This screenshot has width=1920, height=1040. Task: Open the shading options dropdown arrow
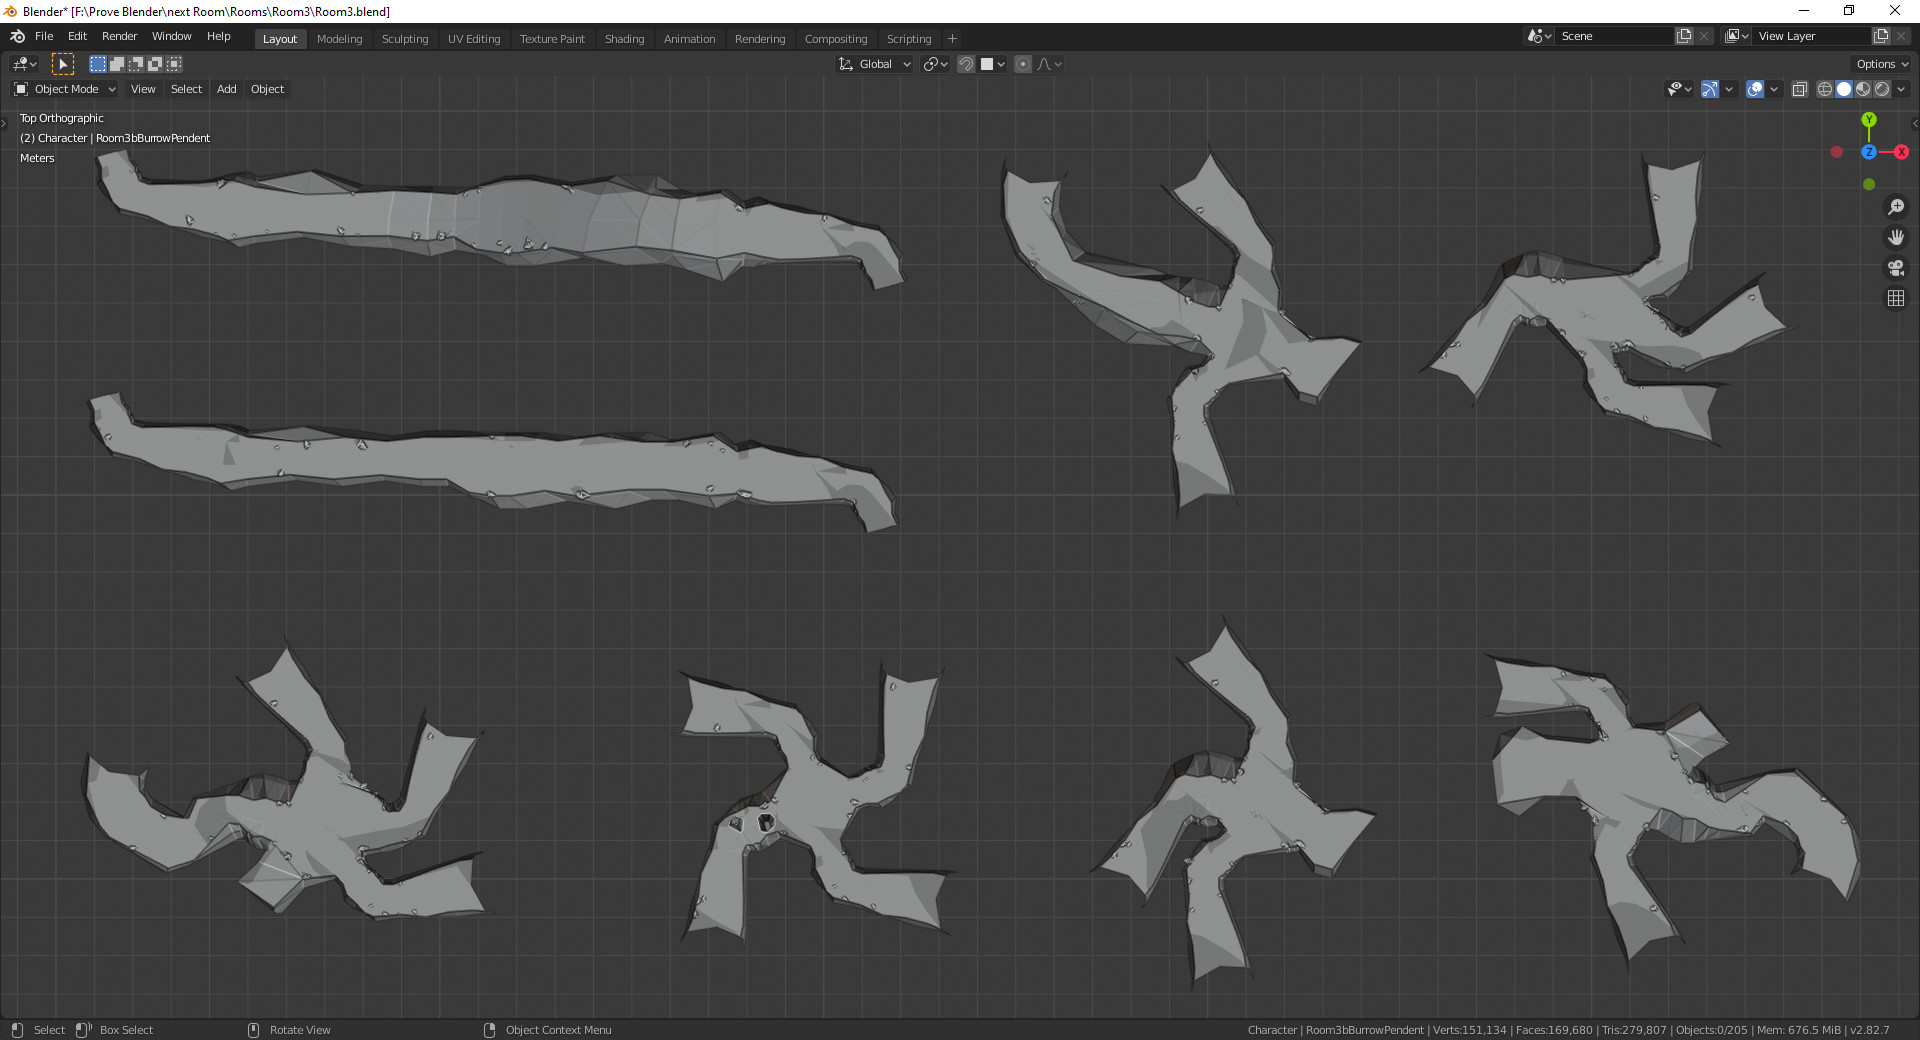1901,89
